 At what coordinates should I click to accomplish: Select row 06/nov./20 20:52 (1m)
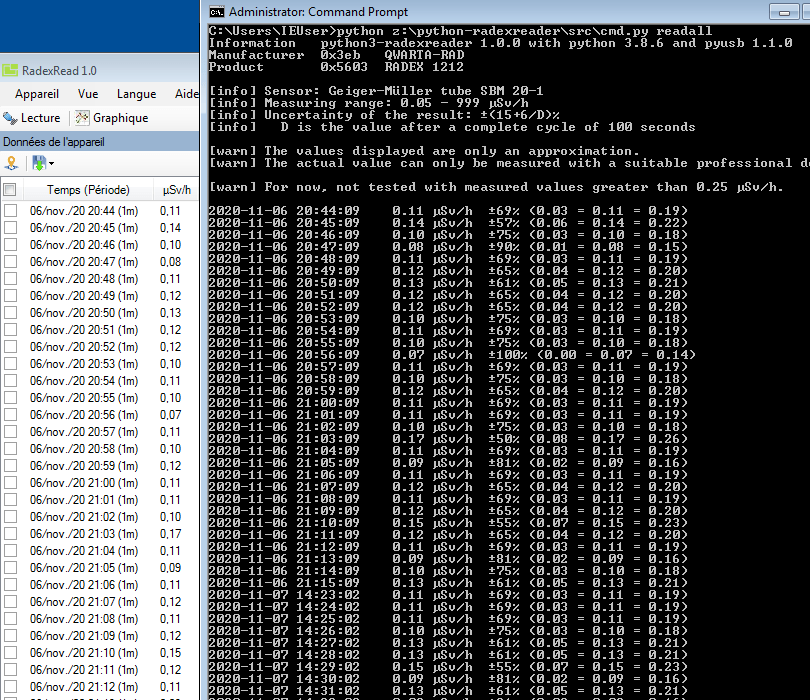coord(99,347)
